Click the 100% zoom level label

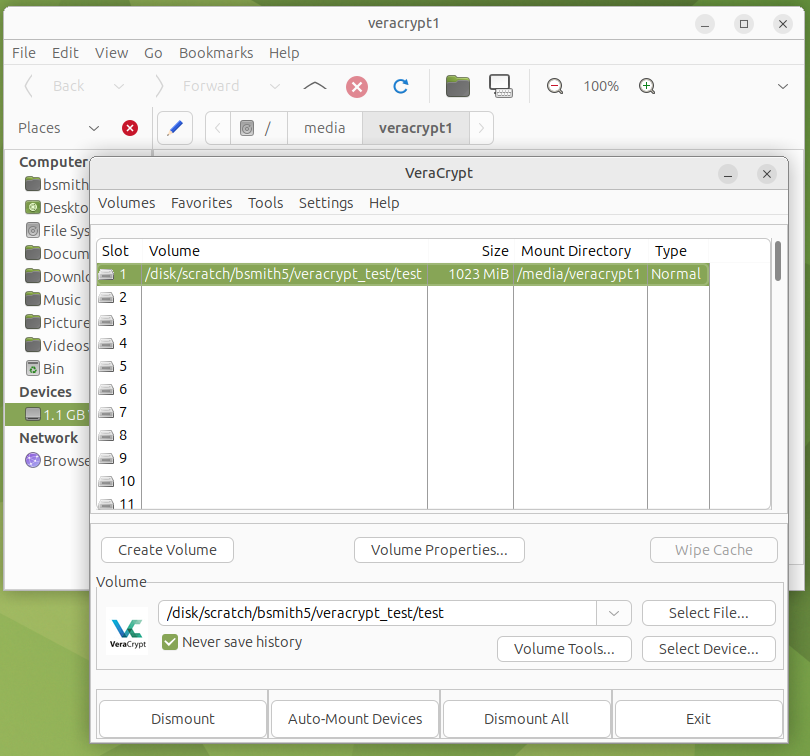601,86
